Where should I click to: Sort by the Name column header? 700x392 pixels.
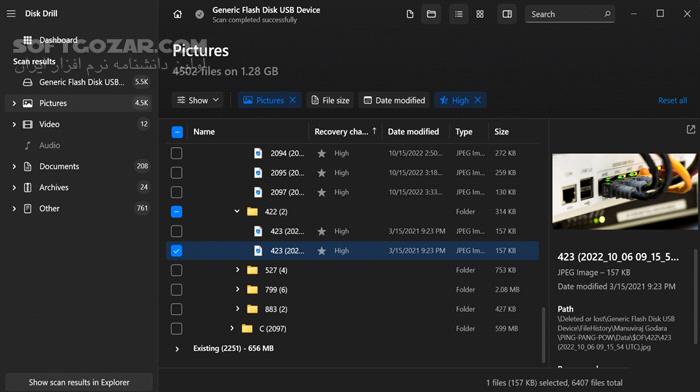[x=204, y=132]
